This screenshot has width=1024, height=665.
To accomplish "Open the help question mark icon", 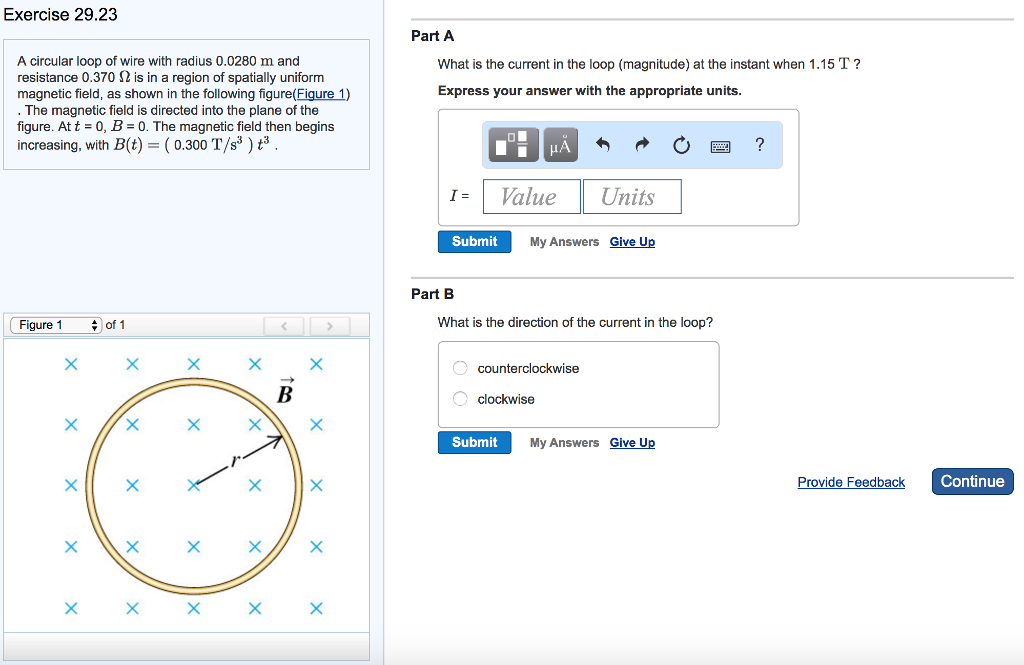I will pyautogui.click(x=759, y=144).
